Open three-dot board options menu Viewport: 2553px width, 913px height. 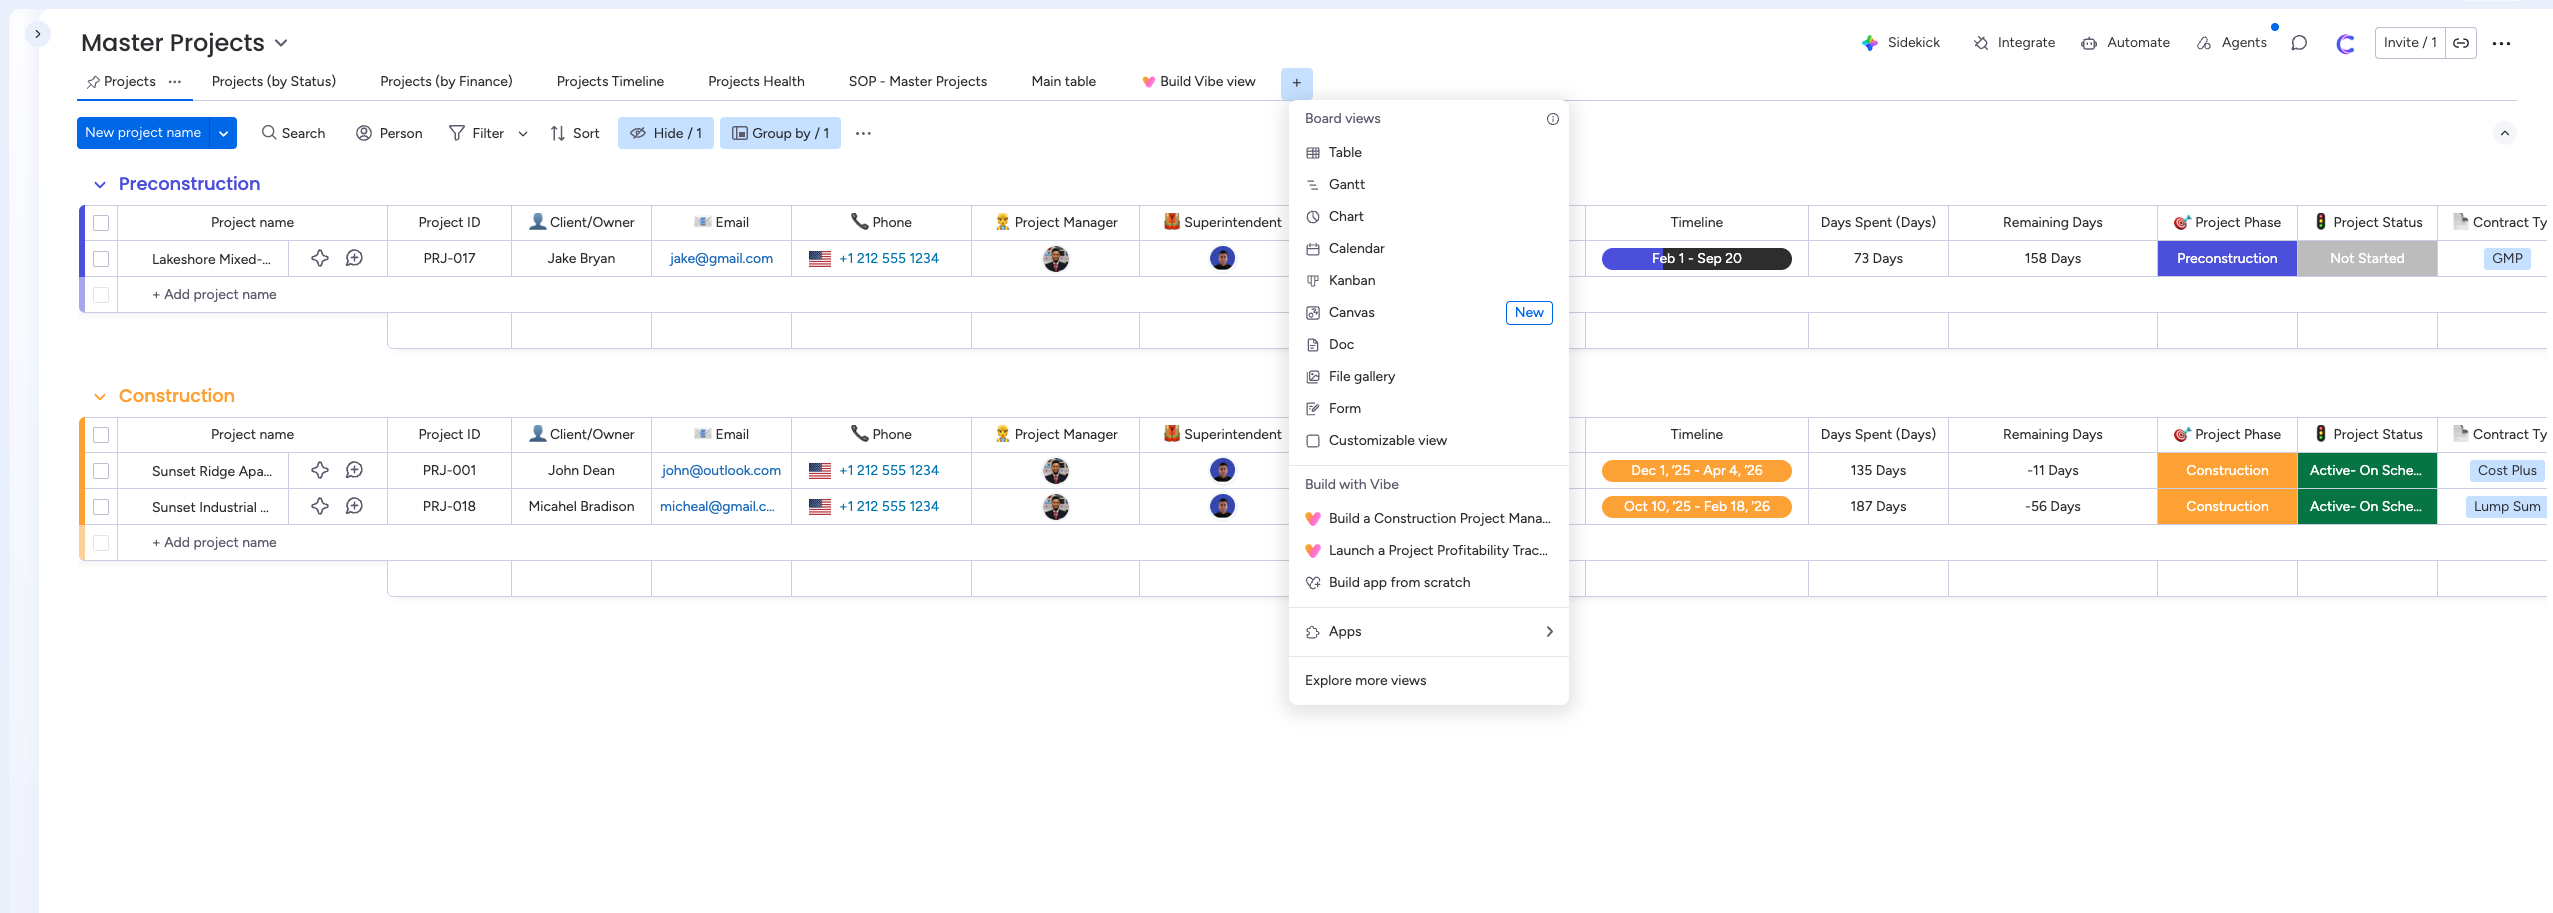pyautogui.click(x=2501, y=43)
